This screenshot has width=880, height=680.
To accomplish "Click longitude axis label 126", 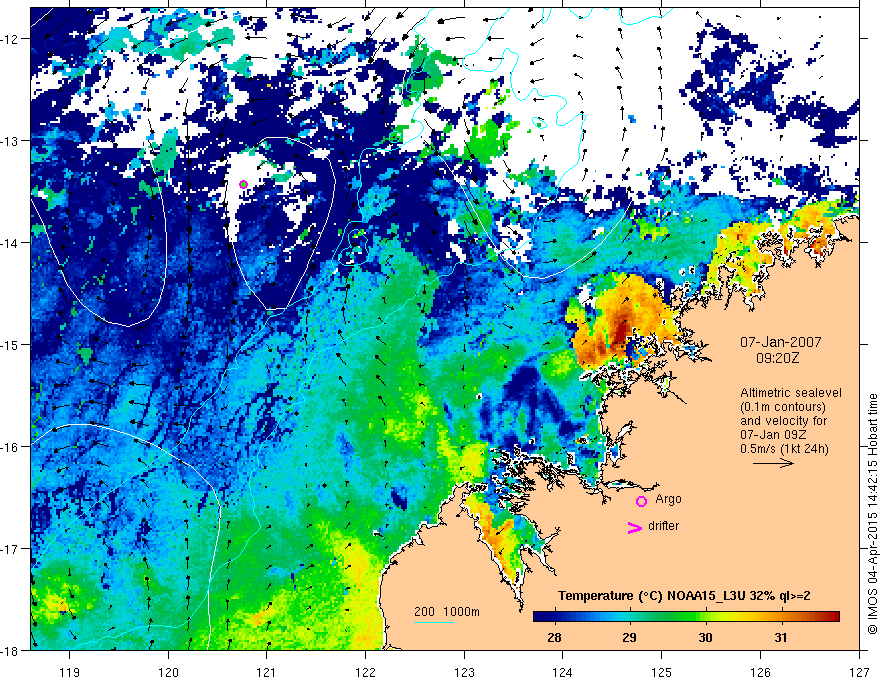I will (760, 672).
